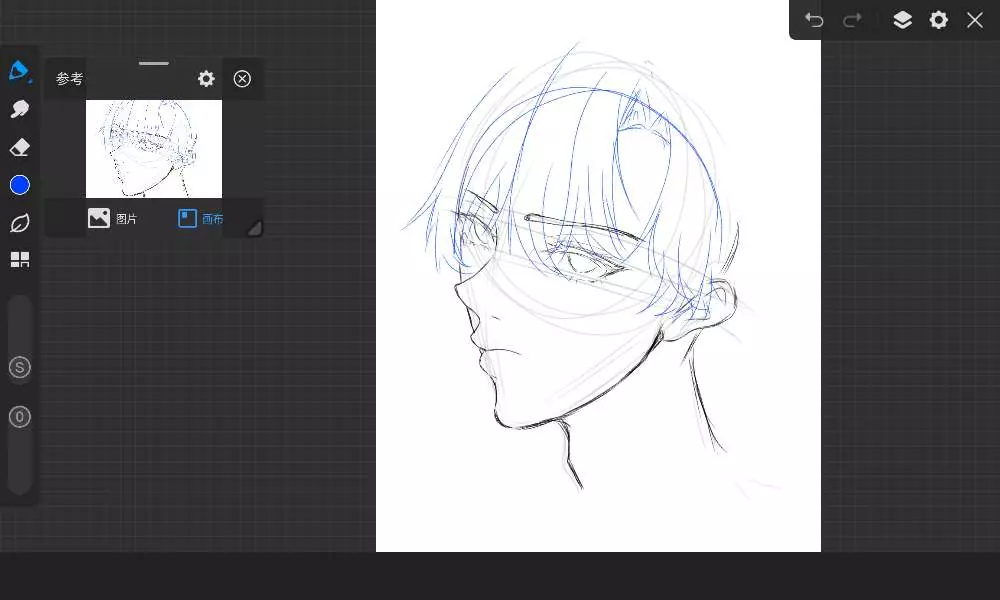The width and height of the screenshot is (1000, 600).
Task: Select the eraser tool
Action: pyautogui.click(x=19, y=147)
